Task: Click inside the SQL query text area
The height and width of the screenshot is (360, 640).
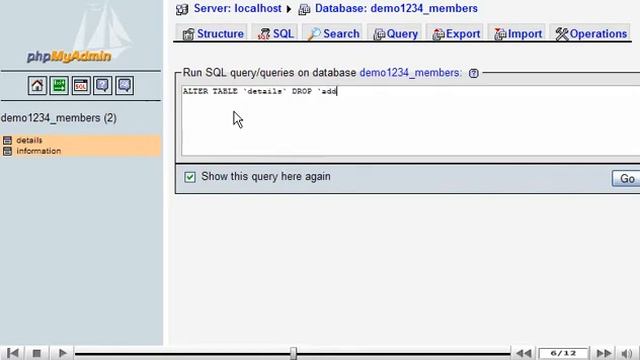Action: tap(411, 121)
